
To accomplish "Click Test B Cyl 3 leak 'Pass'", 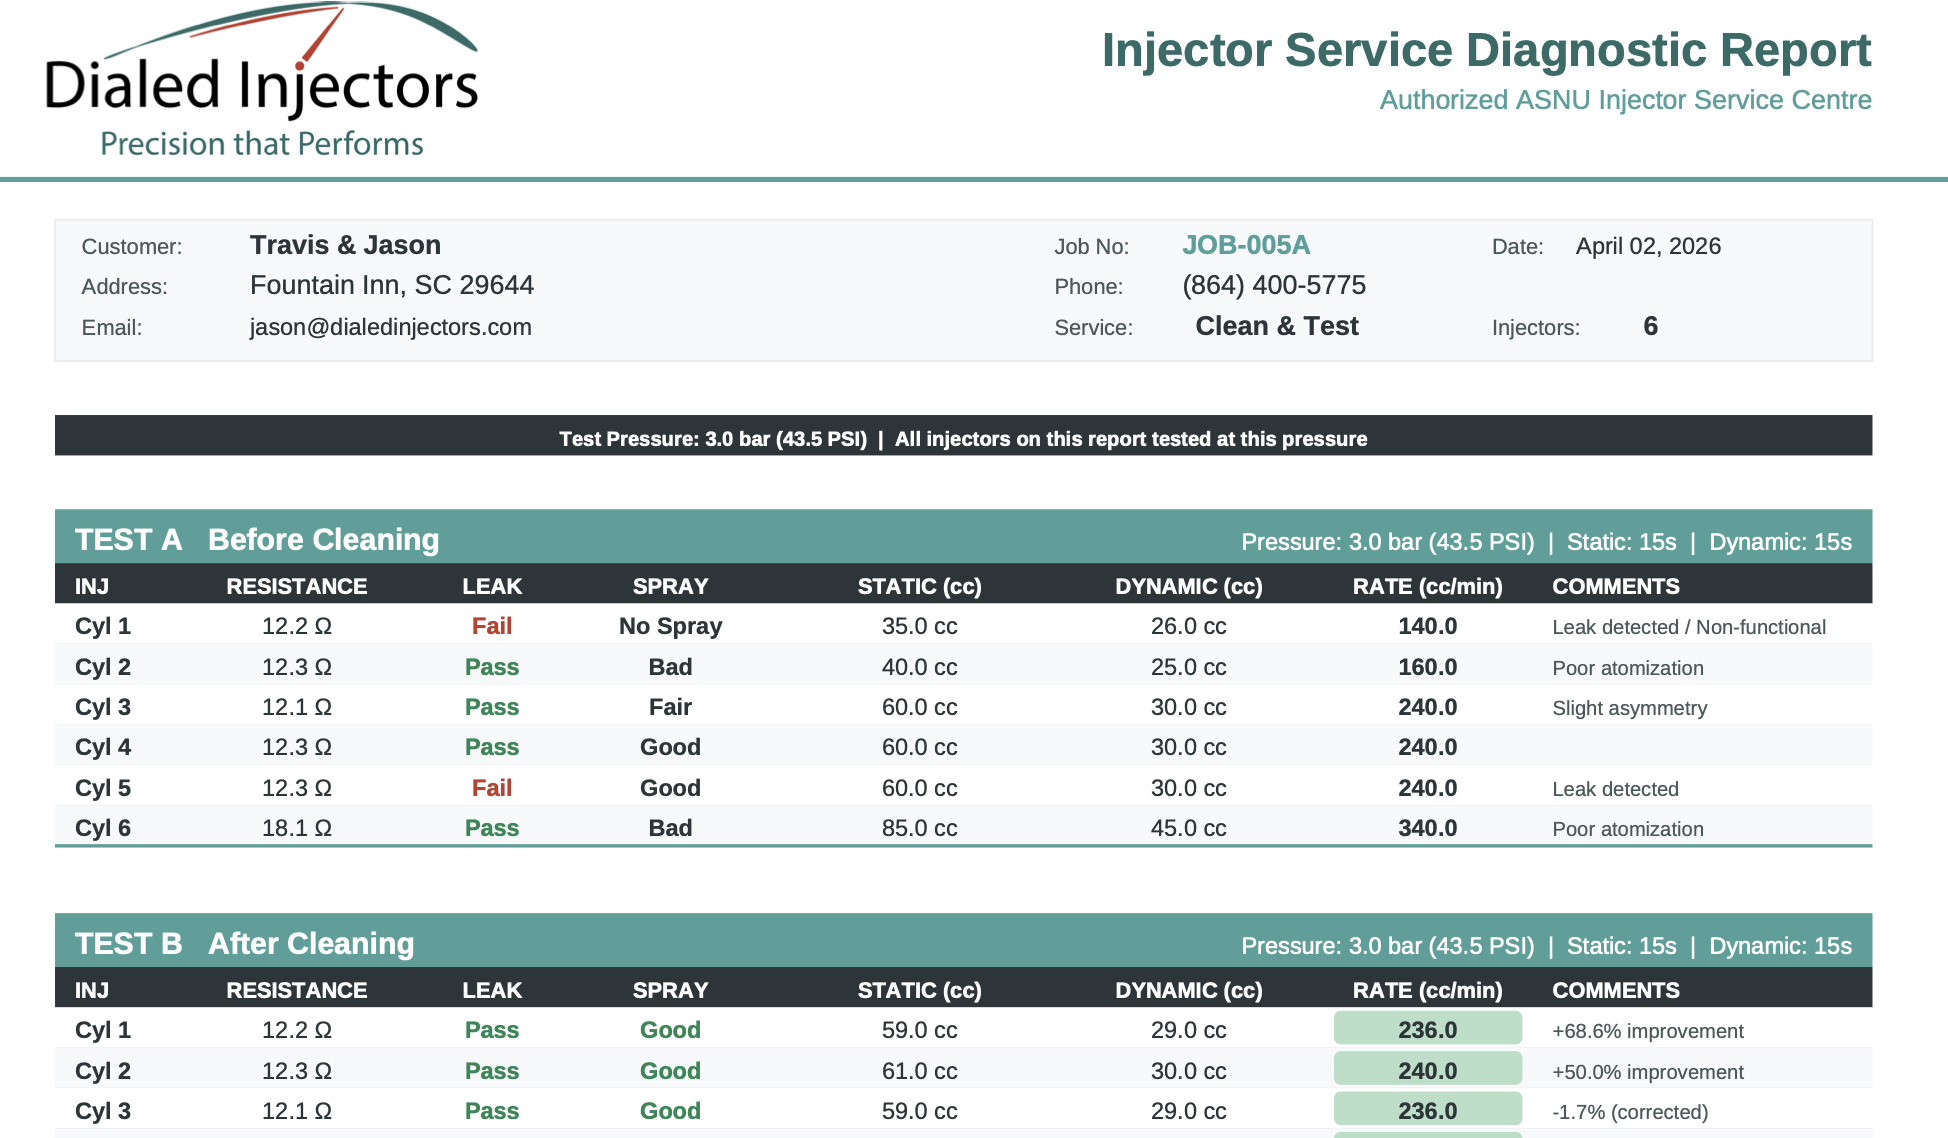I will pos(492,1111).
